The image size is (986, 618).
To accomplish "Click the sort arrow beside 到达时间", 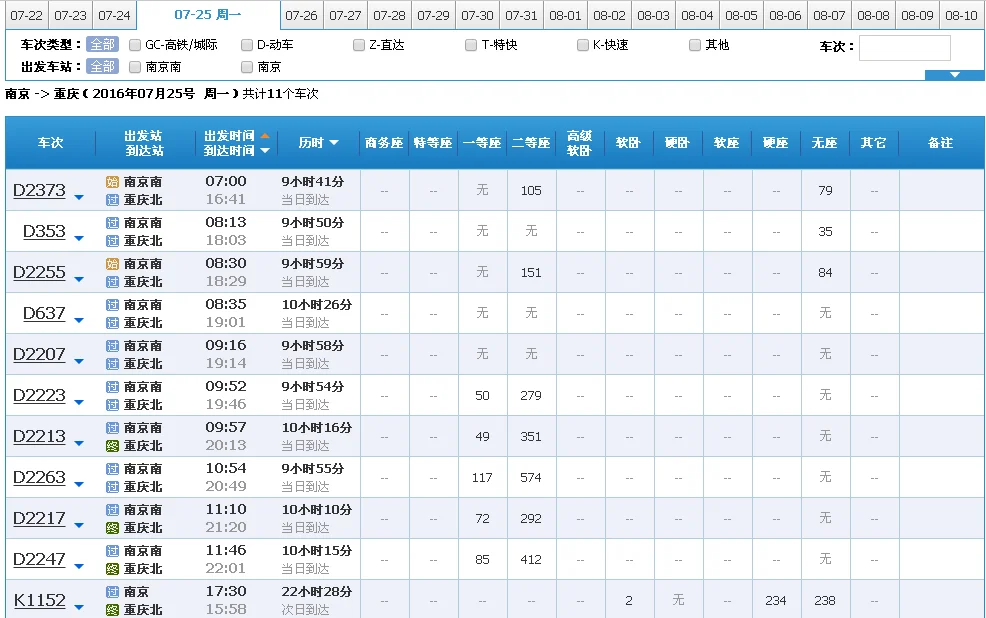I will coord(265,150).
